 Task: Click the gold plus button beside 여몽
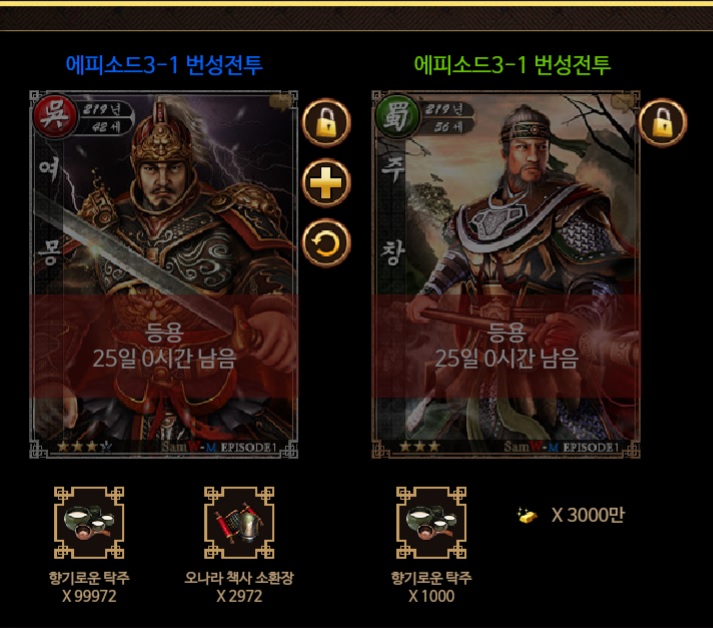pyautogui.click(x=326, y=183)
